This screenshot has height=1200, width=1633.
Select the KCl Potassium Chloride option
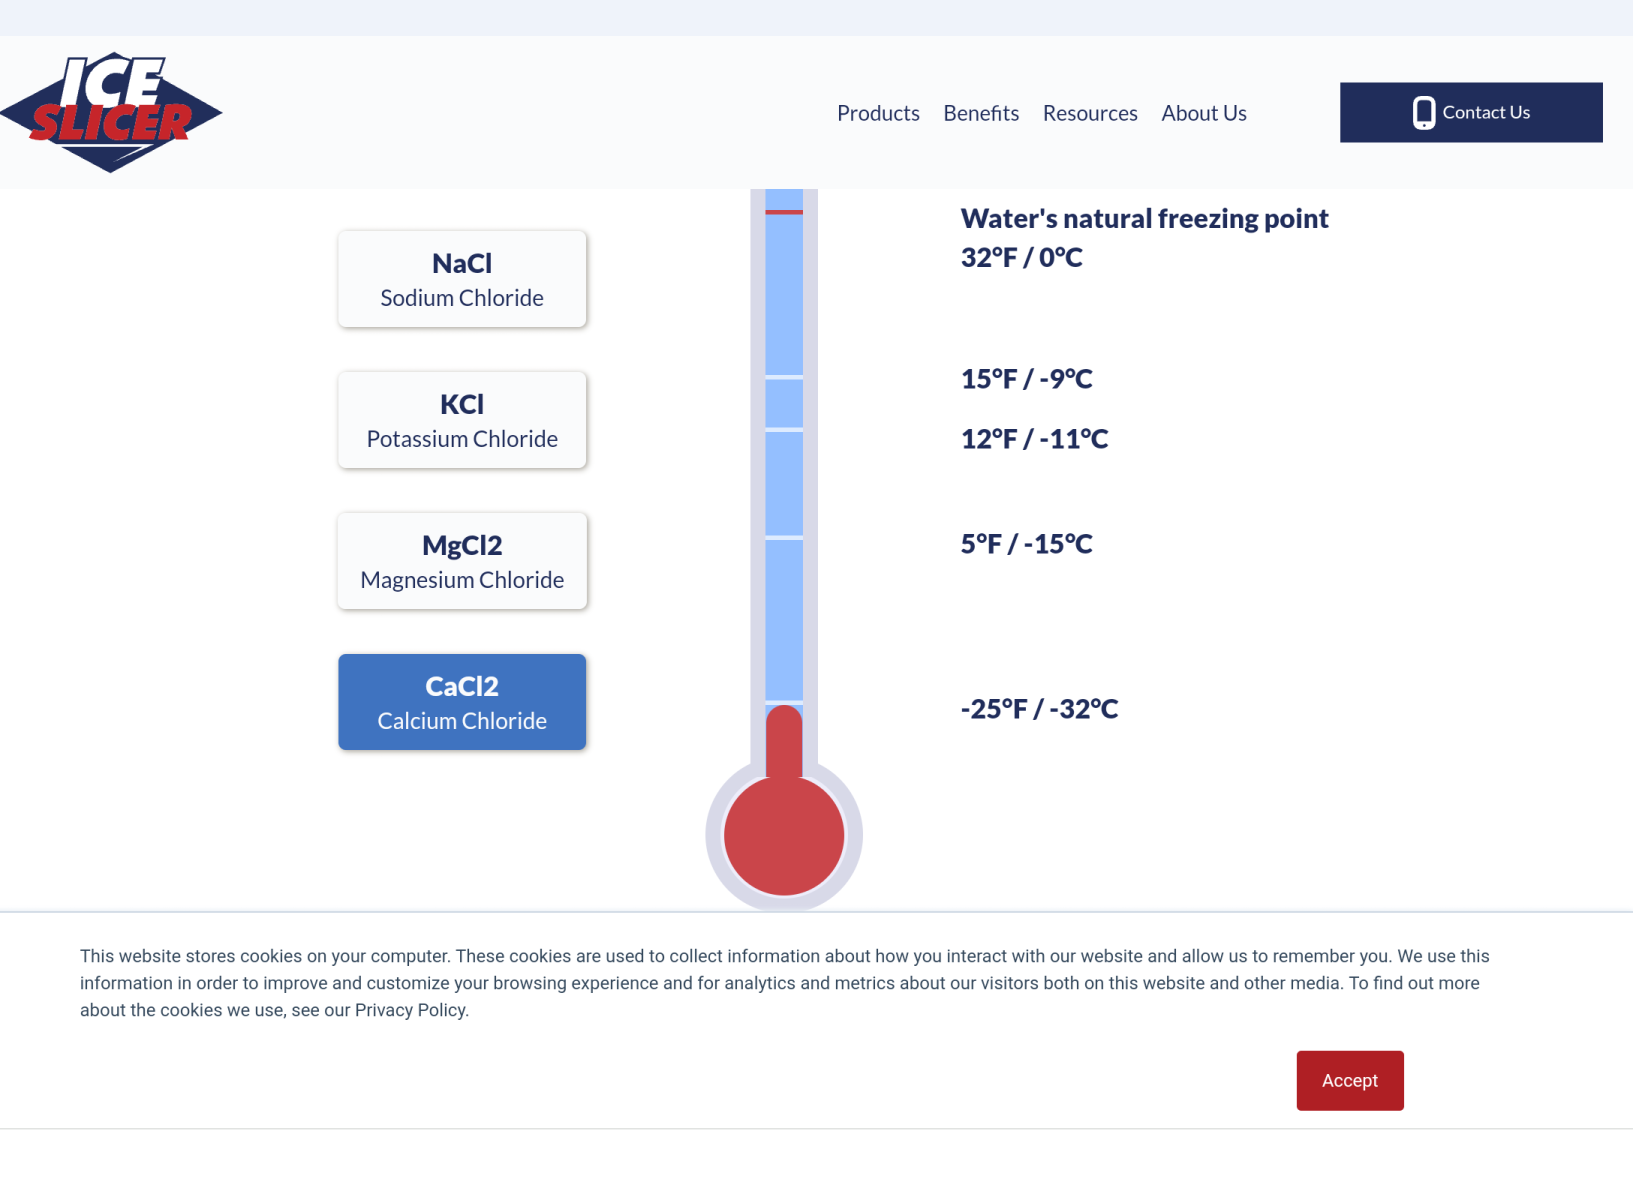[x=462, y=420]
